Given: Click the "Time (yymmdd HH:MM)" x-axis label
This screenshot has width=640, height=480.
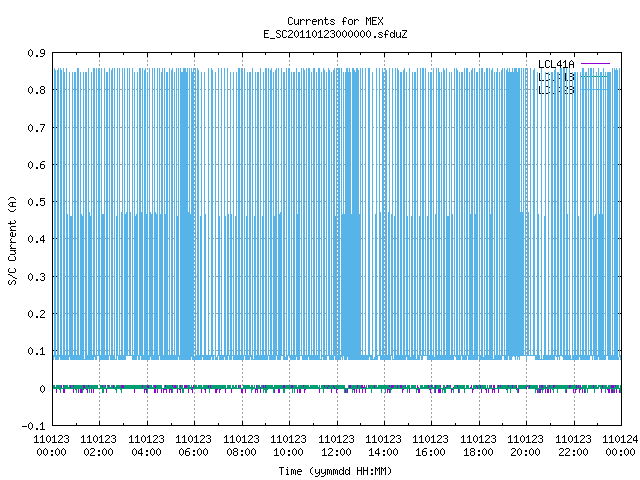Looking at the screenshot, I should coord(335,471).
